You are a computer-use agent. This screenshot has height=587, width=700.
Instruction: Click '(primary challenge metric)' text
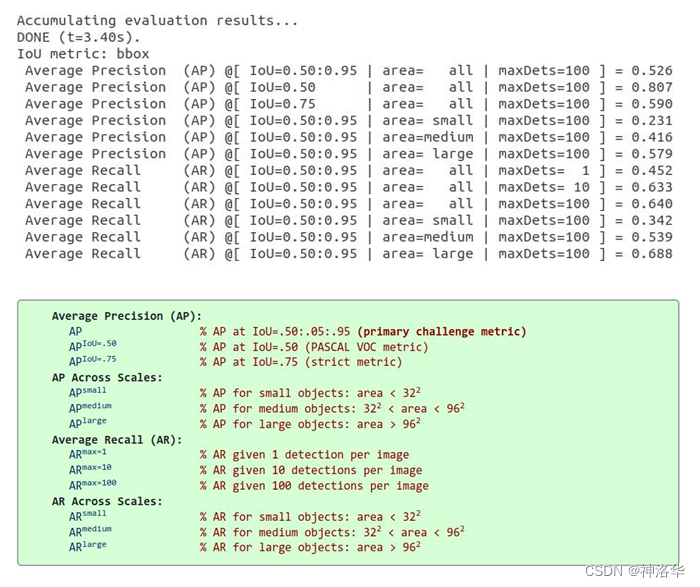pos(442,332)
